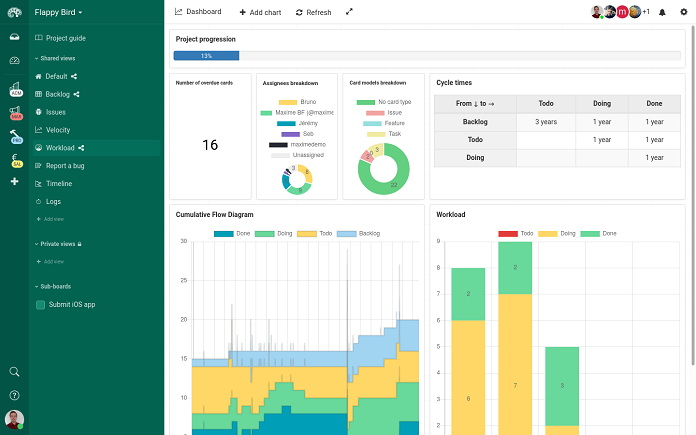Click share icon next to Default view

(74, 76)
